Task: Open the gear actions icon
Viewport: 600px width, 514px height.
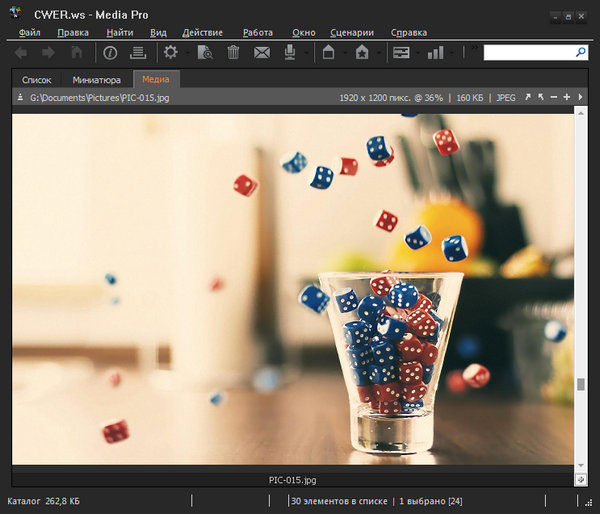Action: pyautogui.click(x=171, y=52)
